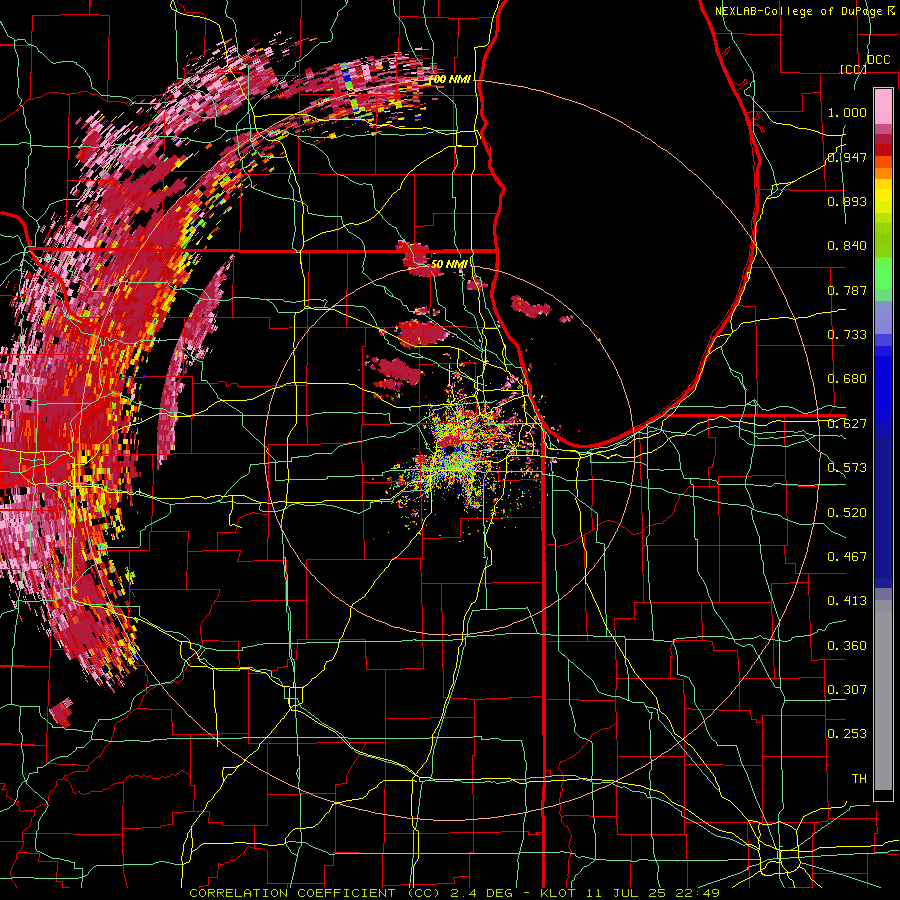Screen dimensions: 900x900
Task: Click the 0.573 color scale label
Action: [847, 468]
